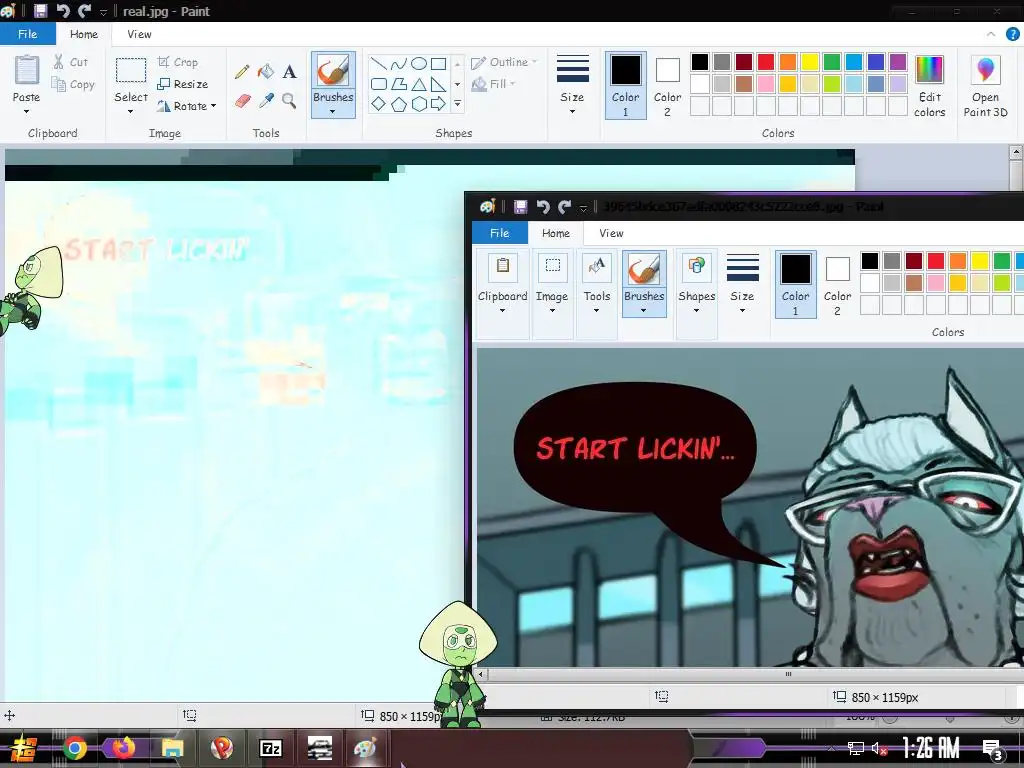
Task: Expand the Paste dropdown arrow
Action: coord(26,112)
